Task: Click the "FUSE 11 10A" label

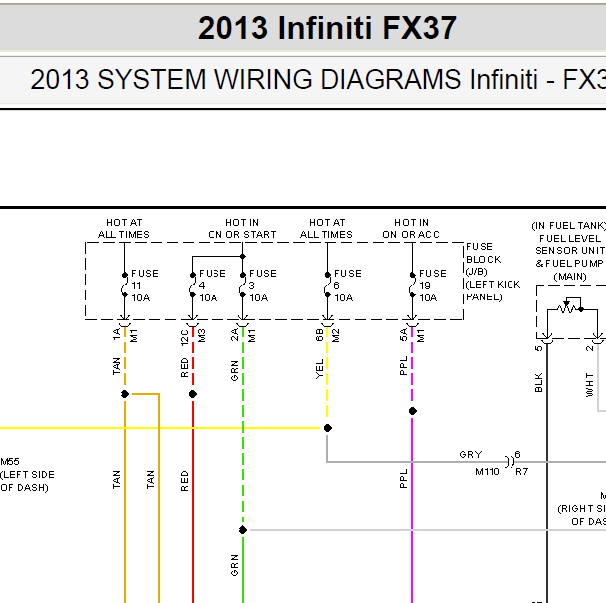Action: click(x=145, y=286)
